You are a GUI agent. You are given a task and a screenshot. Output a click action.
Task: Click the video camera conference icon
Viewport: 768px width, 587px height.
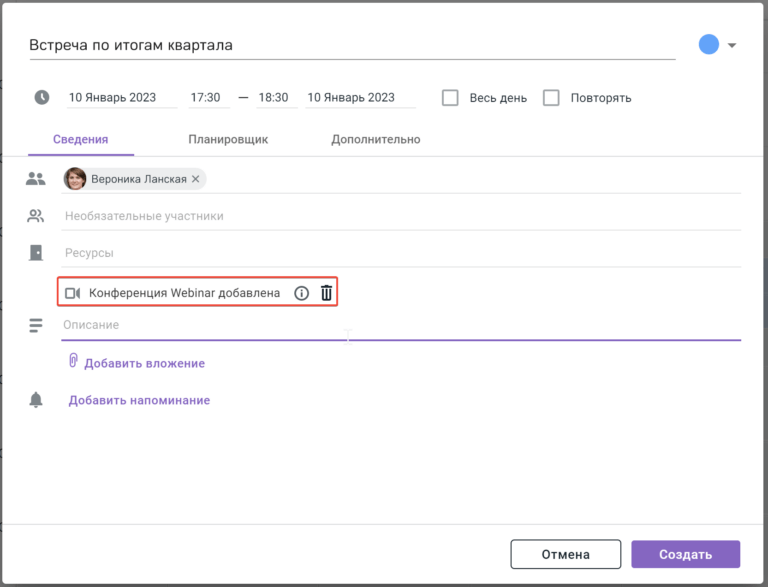tap(72, 293)
